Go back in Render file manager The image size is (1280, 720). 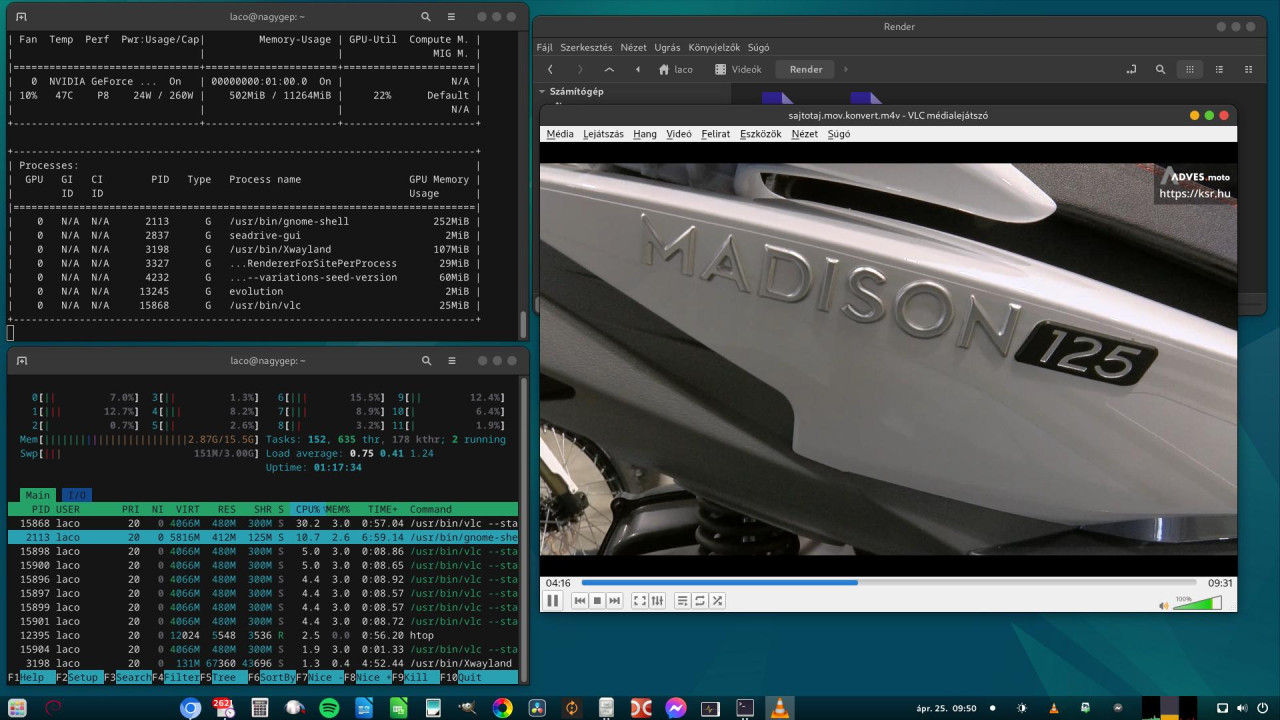pos(550,69)
